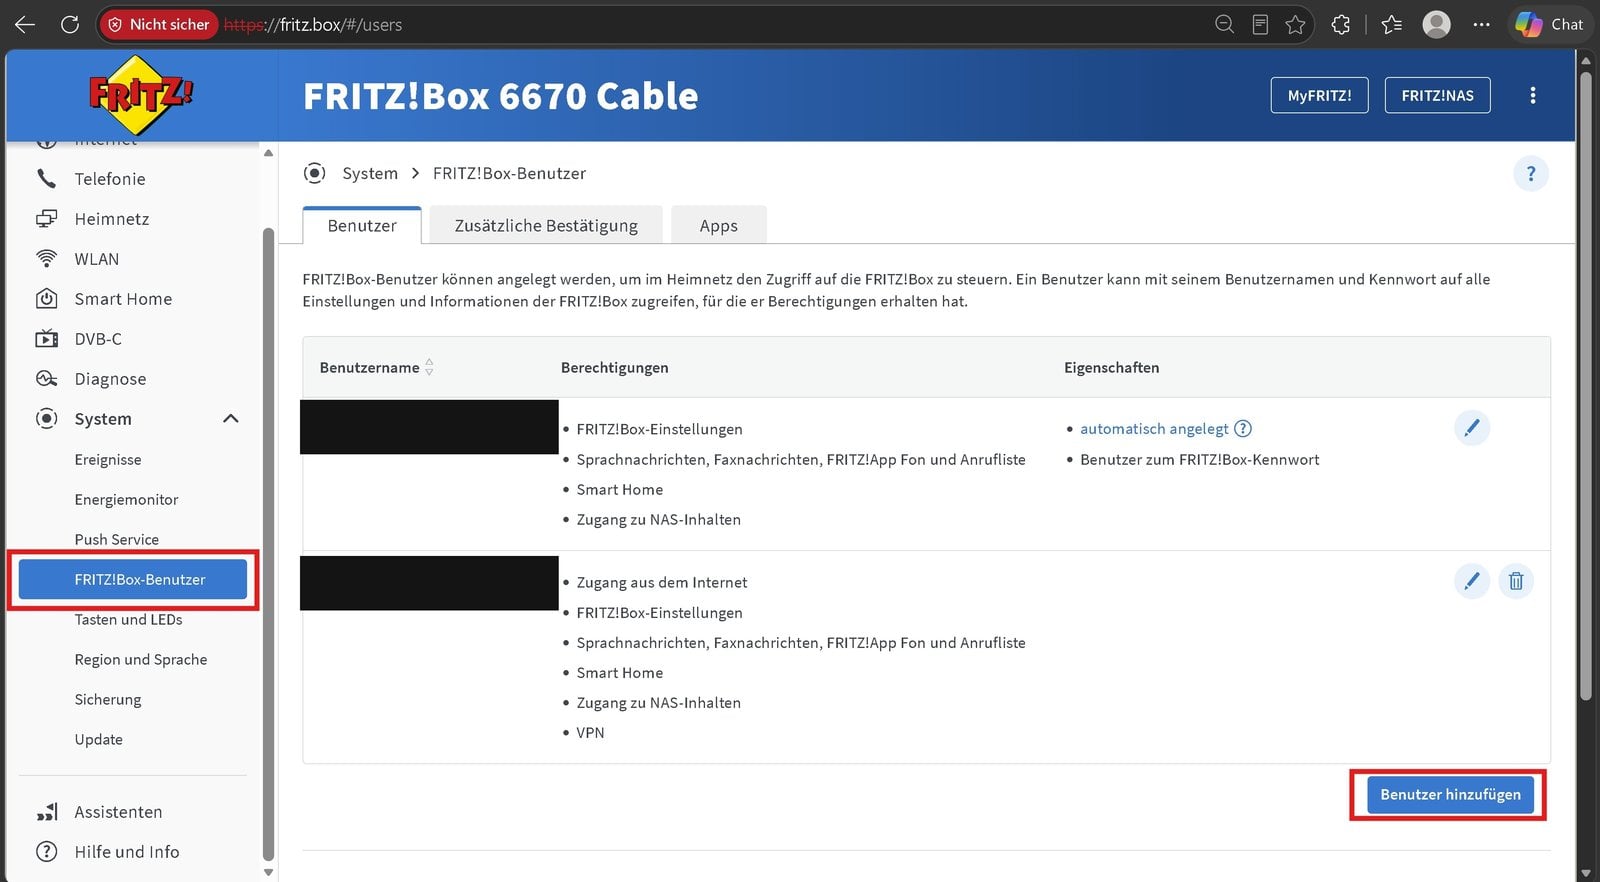Switch to Zusätzliche Bestätigung tab
The width and height of the screenshot is (1600, 882).
pos(546,225)
